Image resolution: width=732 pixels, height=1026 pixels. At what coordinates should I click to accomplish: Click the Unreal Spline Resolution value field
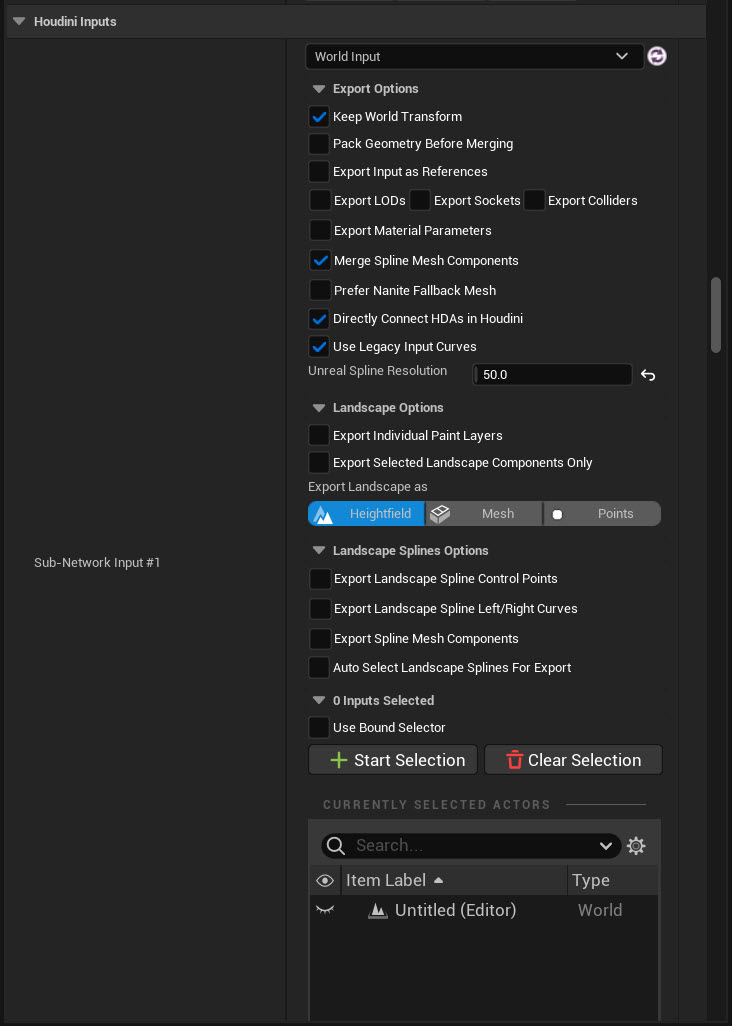tap(552, 375)
